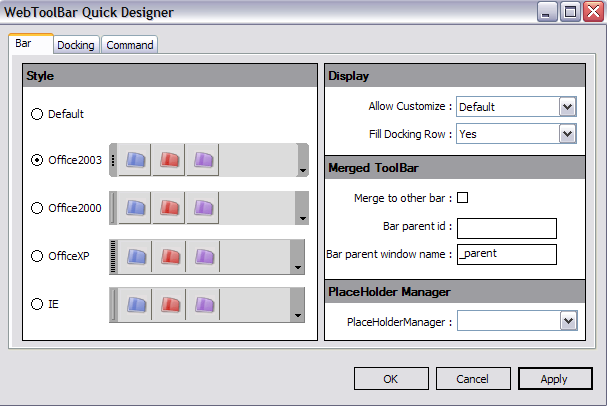Click the red book icon in Office2003 toolbar preview
Image resolution: width=607 pixels, height=406 pixels.
(169, 160)
